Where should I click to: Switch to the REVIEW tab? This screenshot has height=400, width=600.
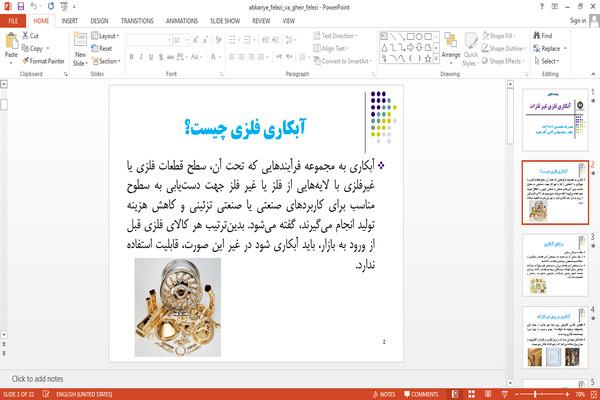pyautogui.click(x=261, y=21)
